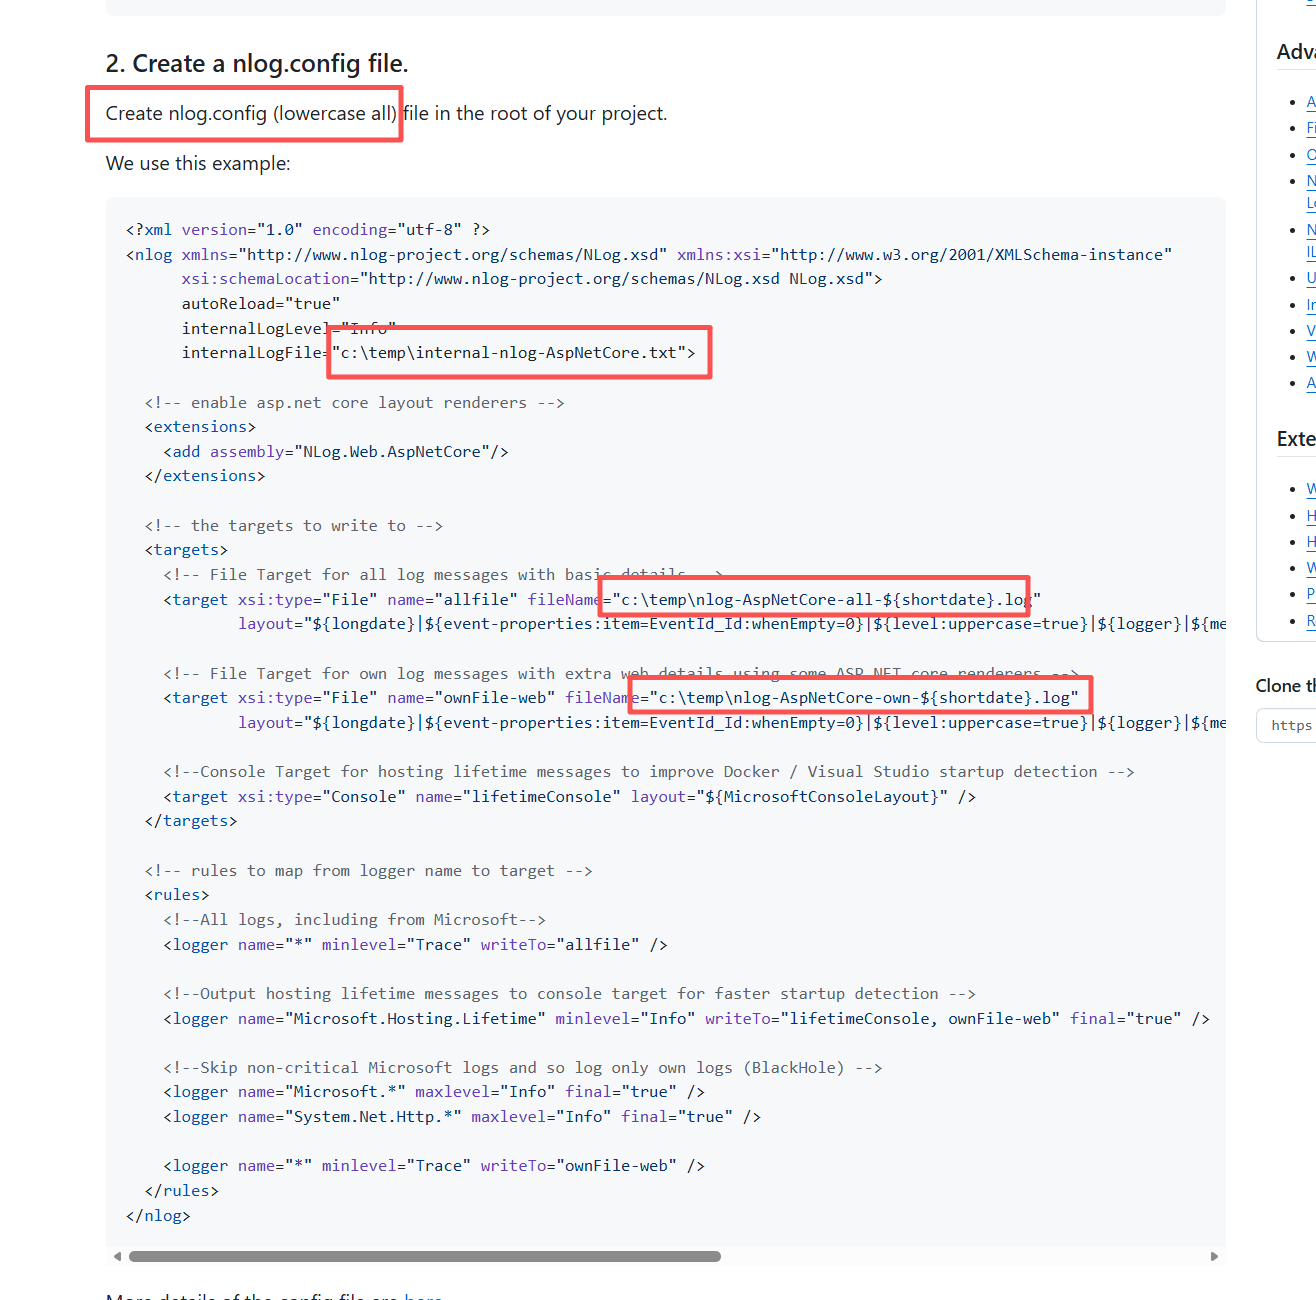Click the heading '2. Create a nlog.config file.'

257,64
